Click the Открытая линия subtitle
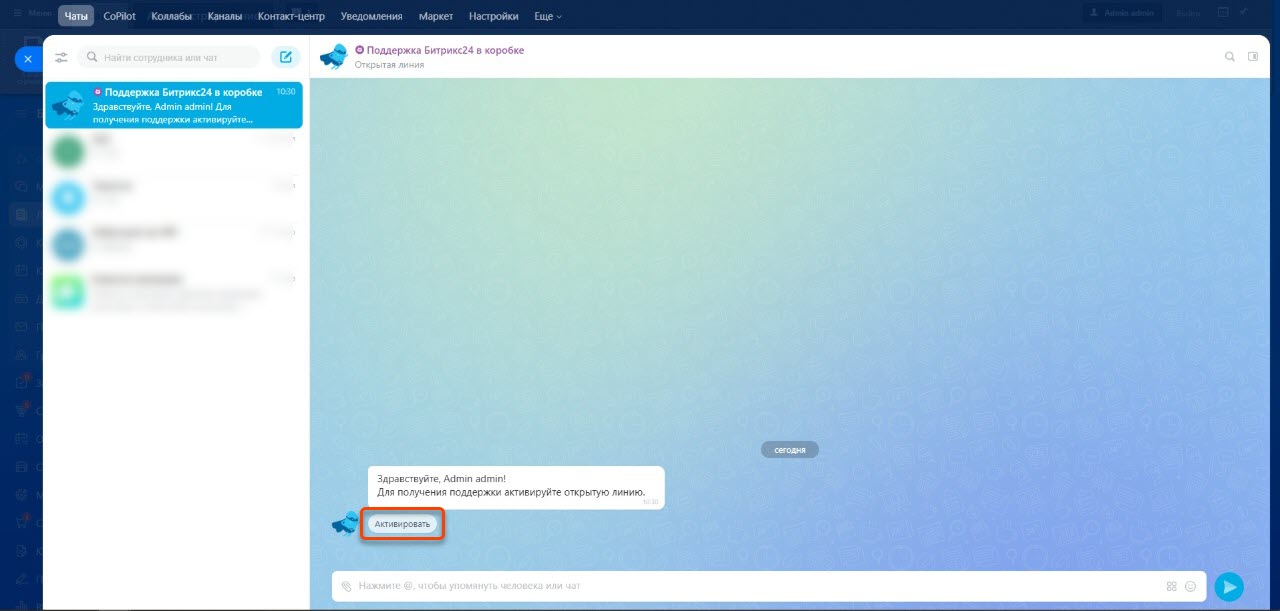This screenshot has height=611, width=1280. 389,65
